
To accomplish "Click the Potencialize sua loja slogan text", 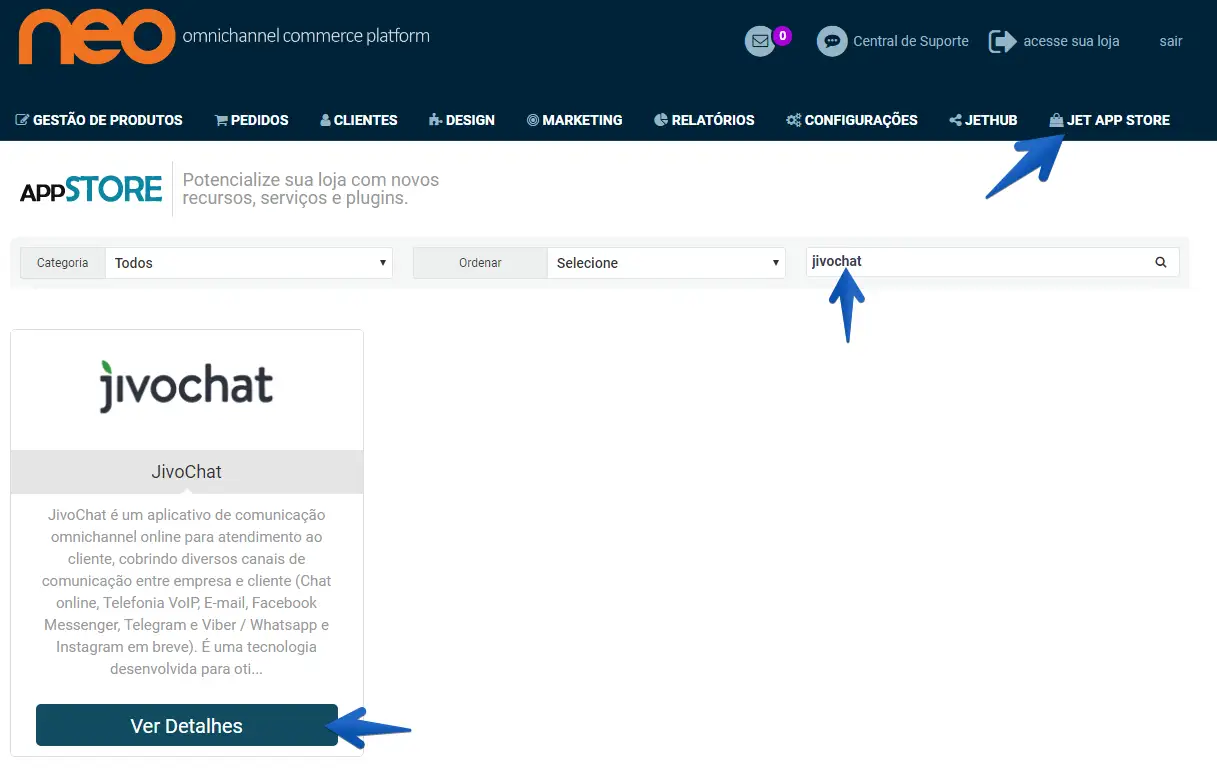I will 311,189.
